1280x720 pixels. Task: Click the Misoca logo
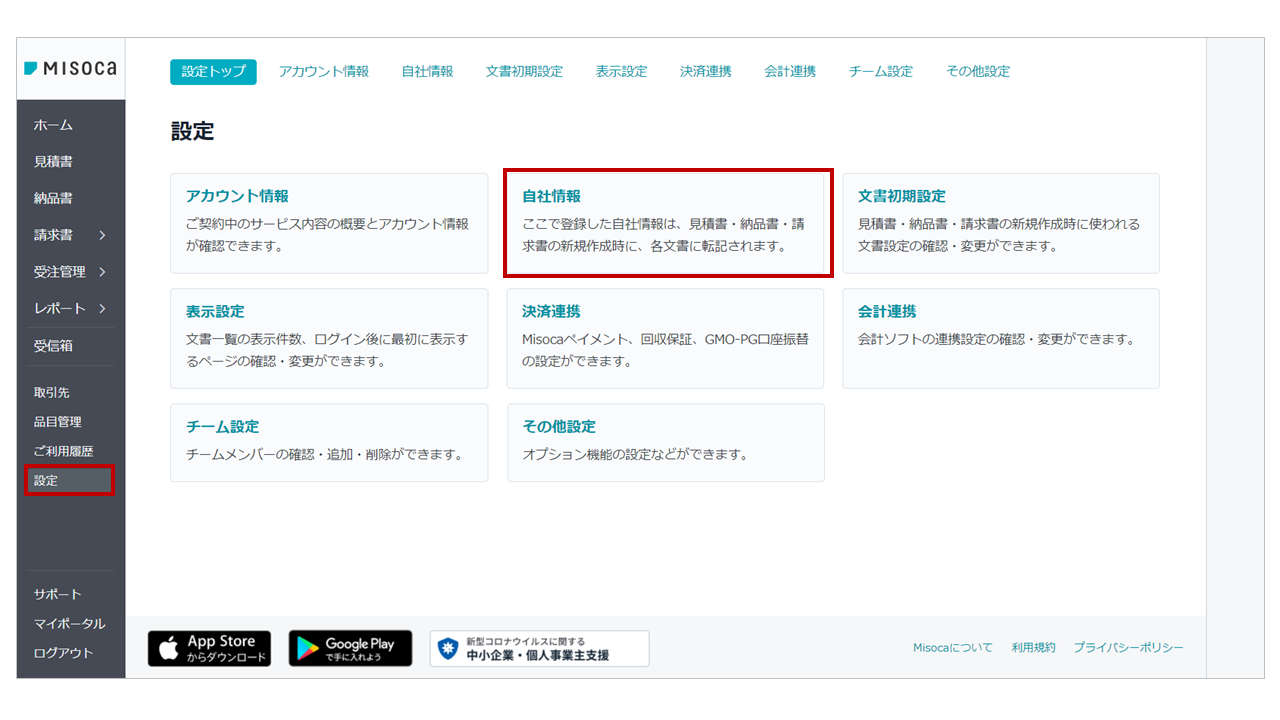pos(68,66)
